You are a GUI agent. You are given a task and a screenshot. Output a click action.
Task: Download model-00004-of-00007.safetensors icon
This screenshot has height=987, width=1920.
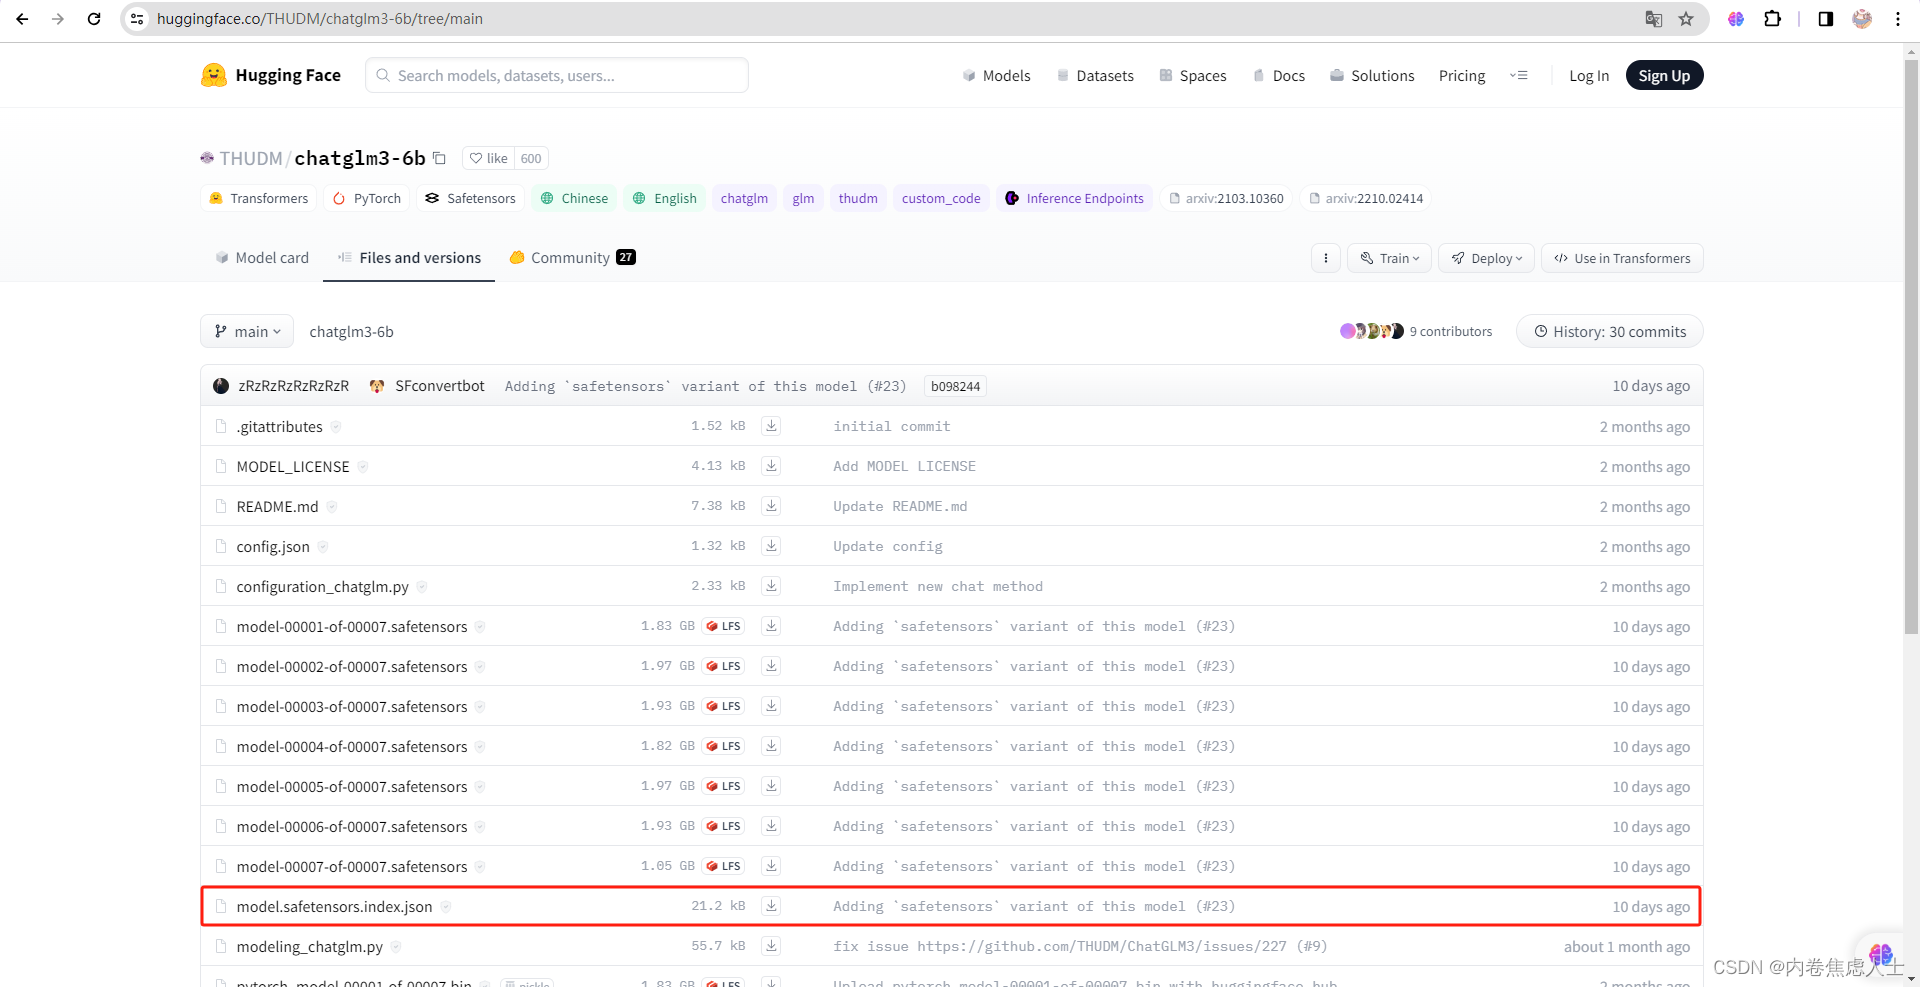coord(771,746)
